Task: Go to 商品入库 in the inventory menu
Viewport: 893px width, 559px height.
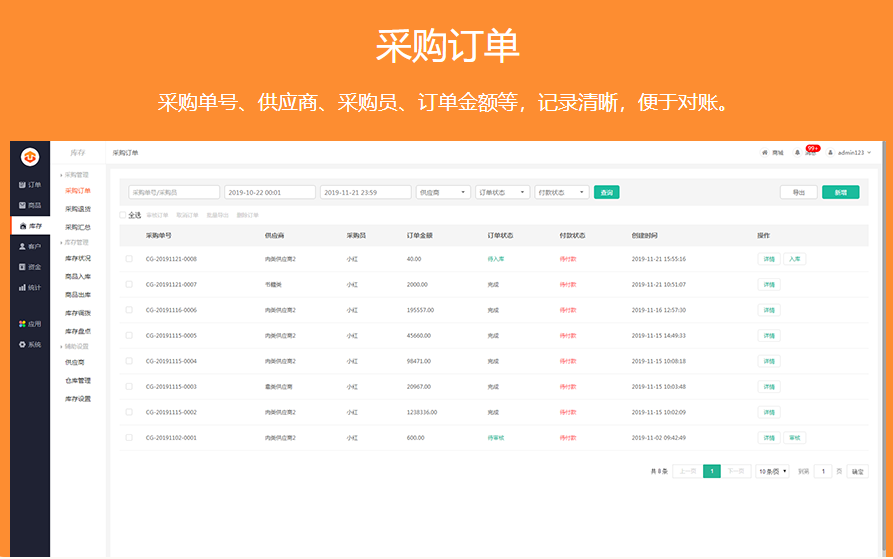Action: click(78, 276)
